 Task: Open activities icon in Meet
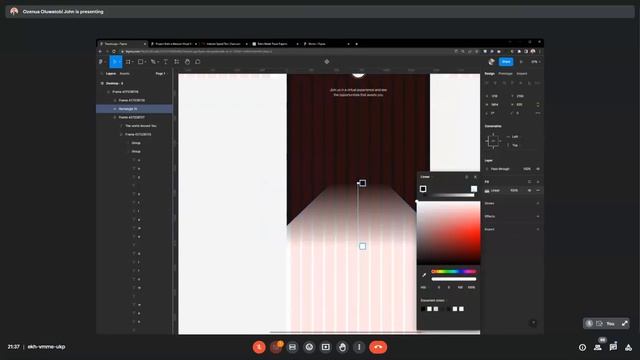point(629,347)
